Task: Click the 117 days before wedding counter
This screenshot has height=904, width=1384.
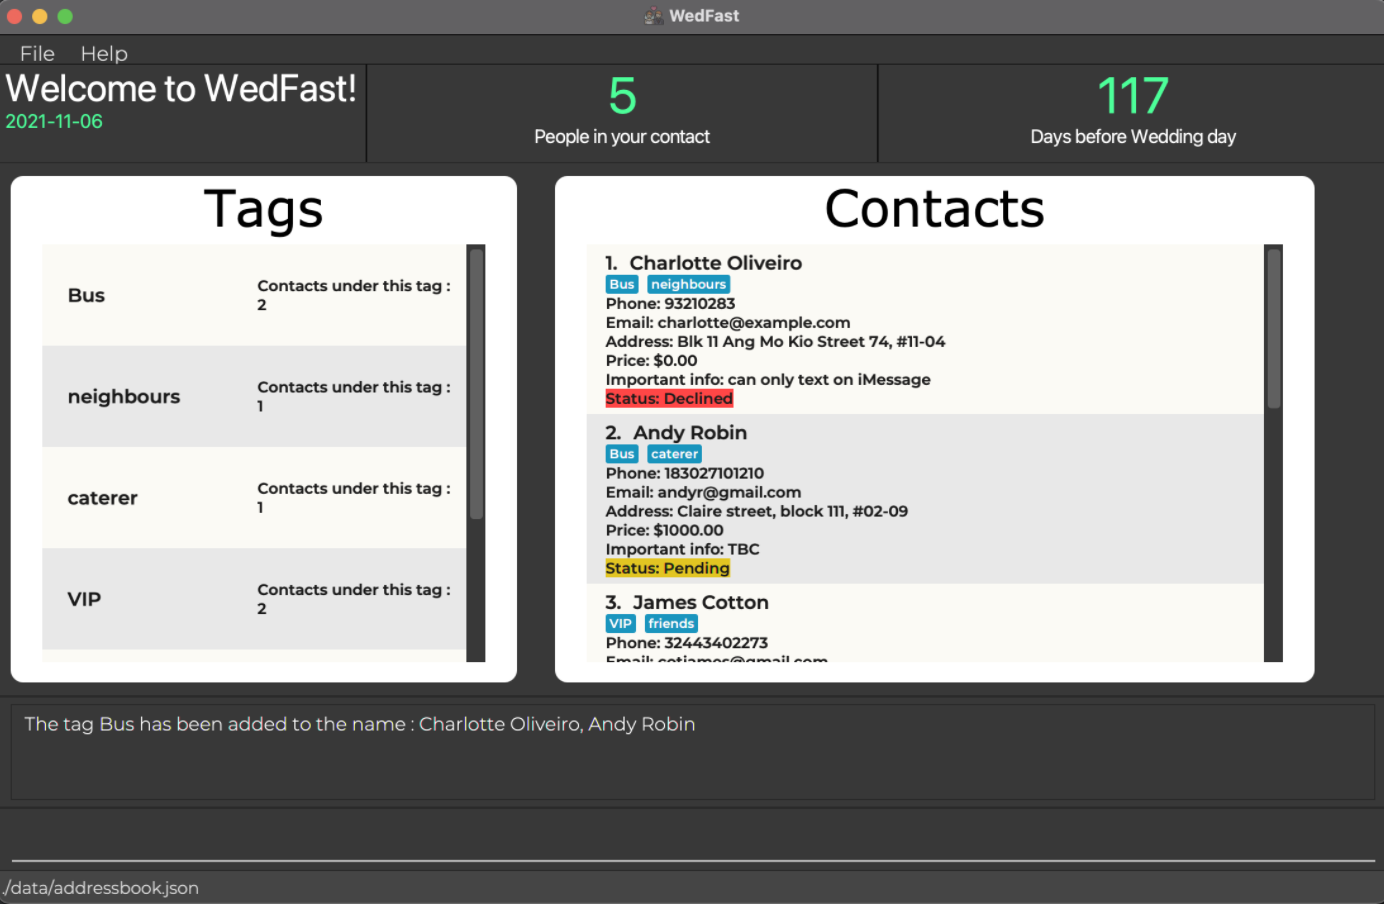Action: coord(1133,96)
